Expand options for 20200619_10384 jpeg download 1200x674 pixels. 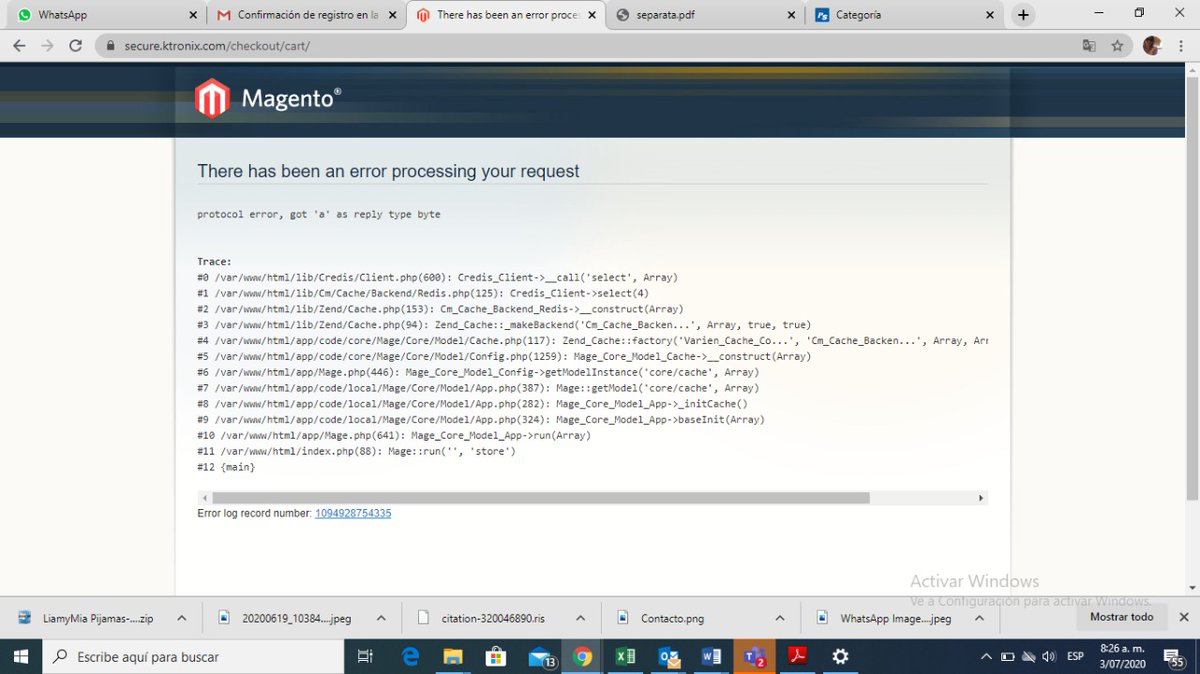click(x=381, y=618)
